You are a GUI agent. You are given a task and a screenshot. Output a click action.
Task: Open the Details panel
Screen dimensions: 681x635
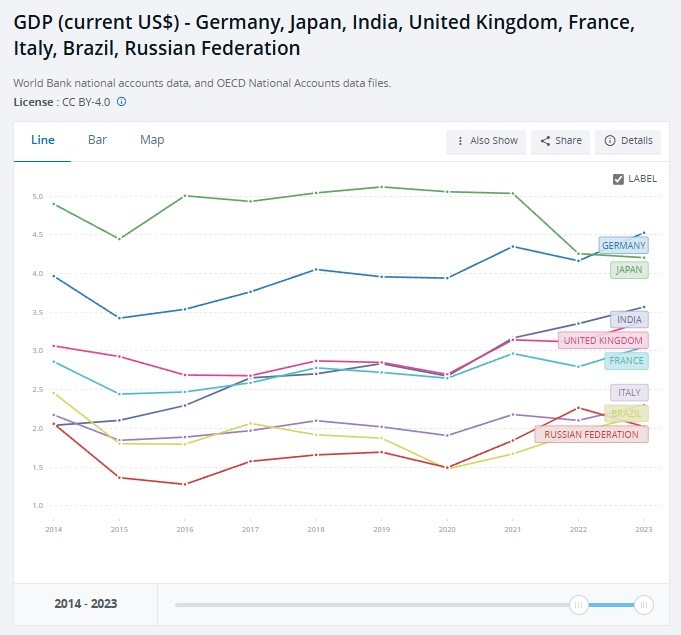[628, 141]
